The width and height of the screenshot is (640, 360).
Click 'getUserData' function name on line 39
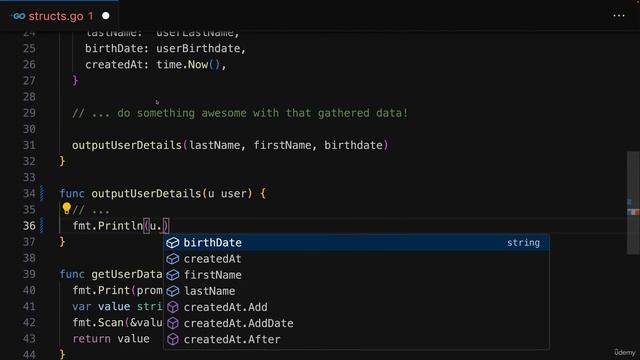[127, 274]
